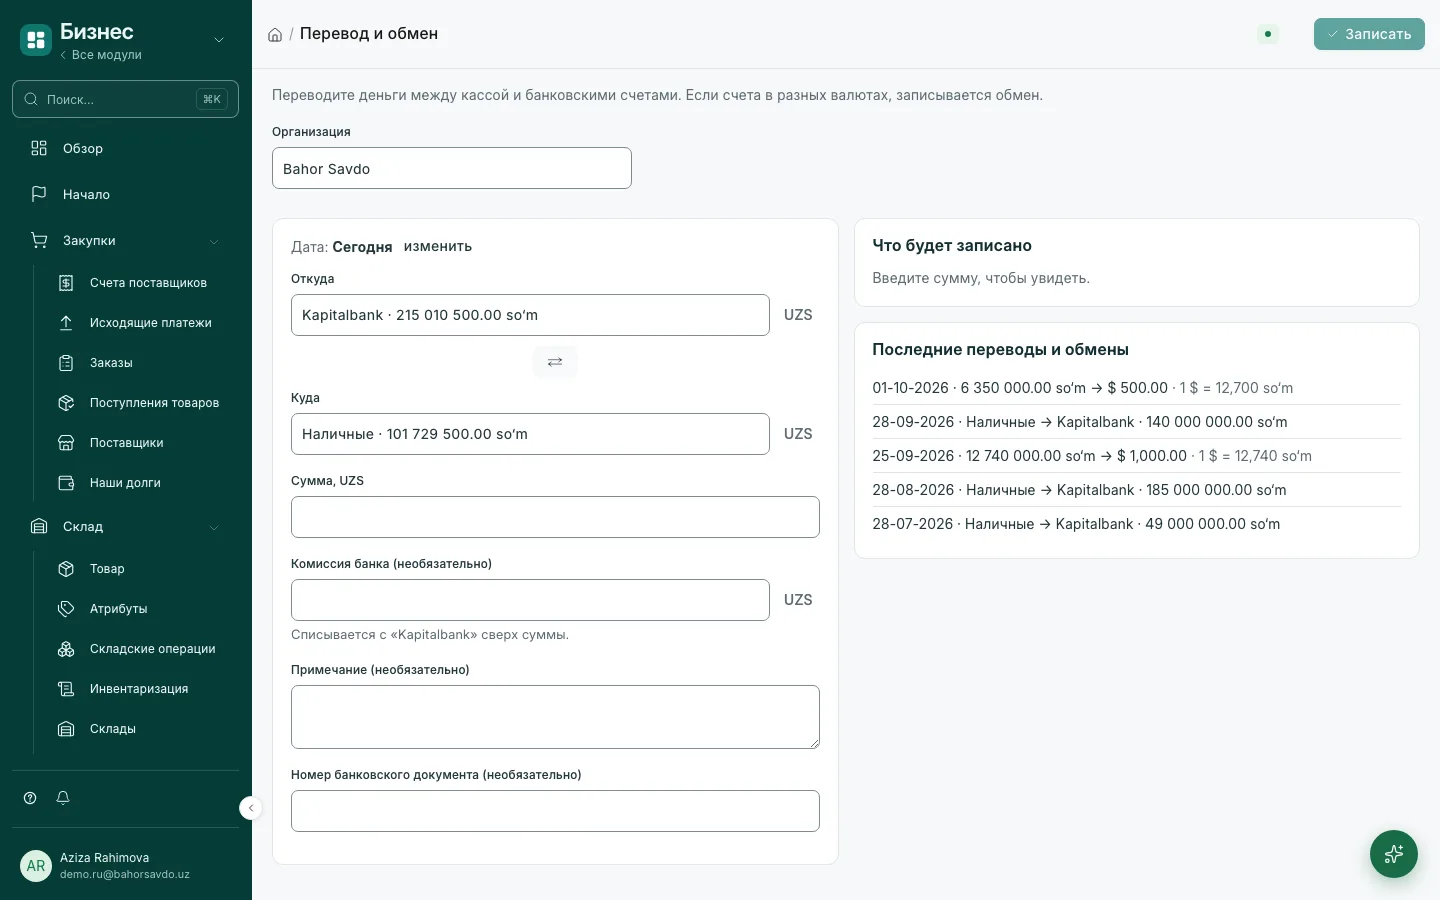Click the Счета поставщиков invoice icon

(x=66, y=283)
